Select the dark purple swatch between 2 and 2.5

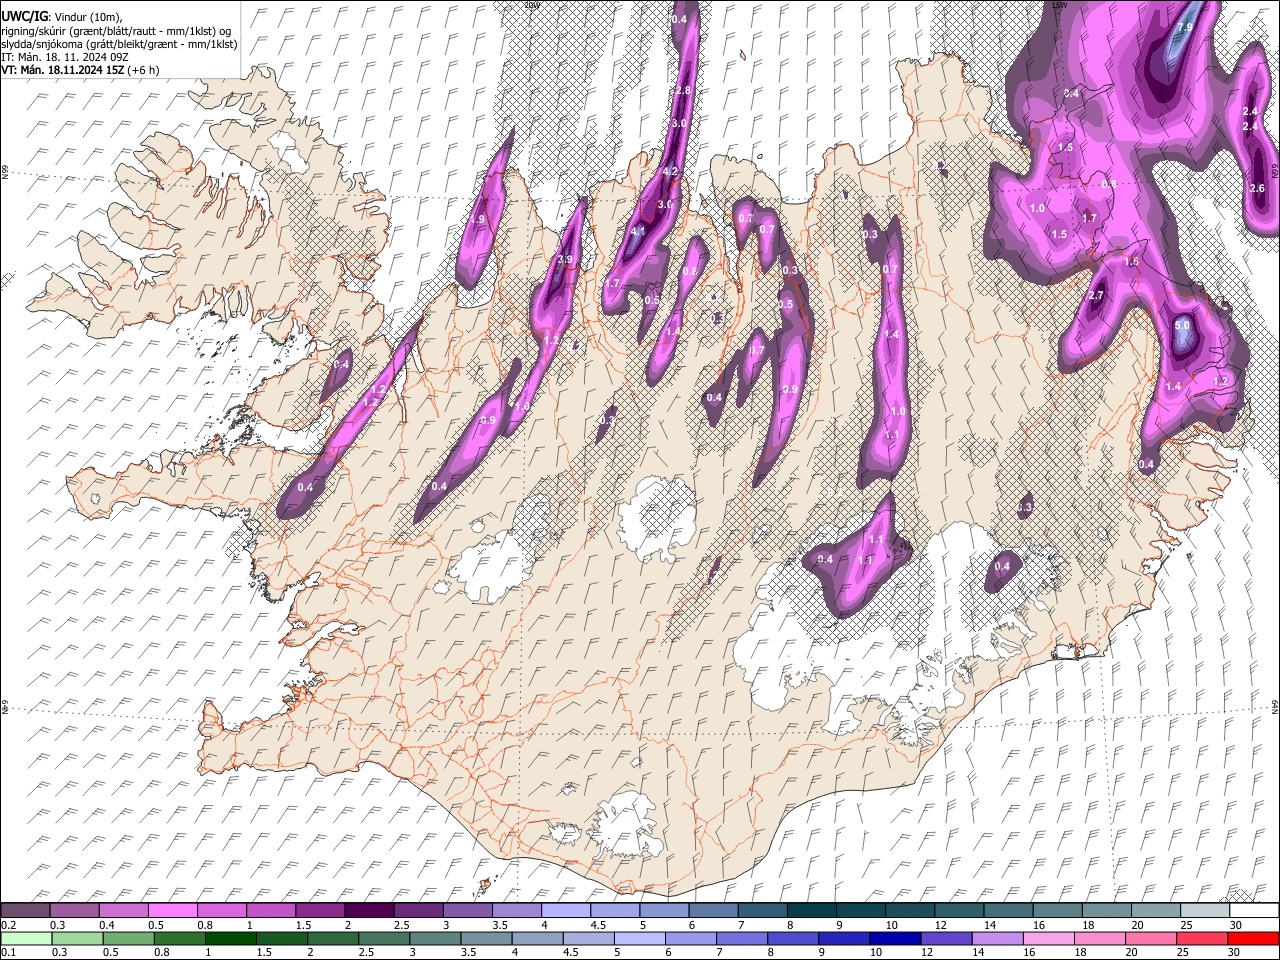click(x=370, y=910)
